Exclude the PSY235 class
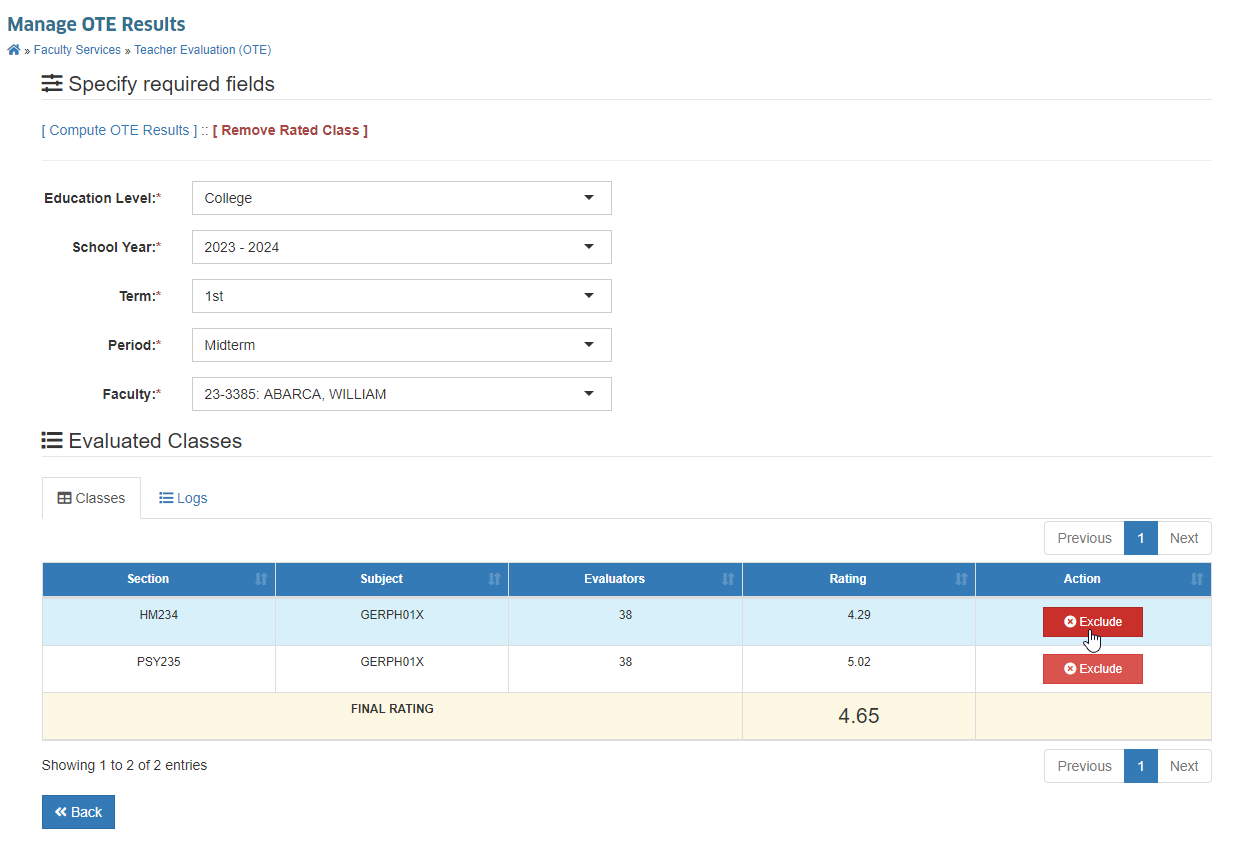The width and height of the screenshot is (1247, 842). click(1092, 669)
